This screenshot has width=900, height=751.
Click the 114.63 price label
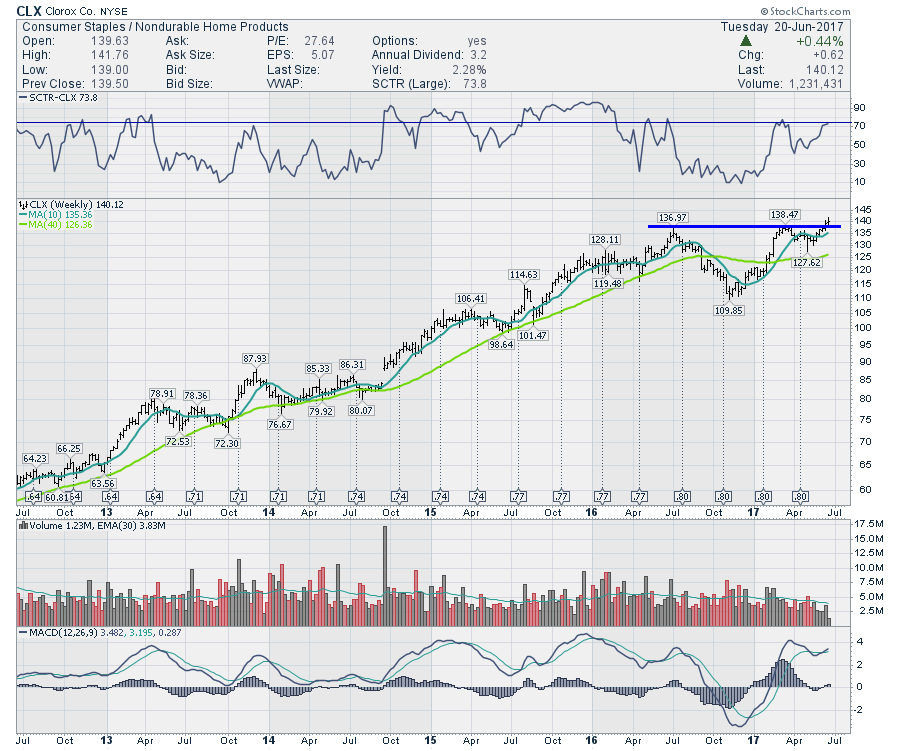[x=523, y=274]
